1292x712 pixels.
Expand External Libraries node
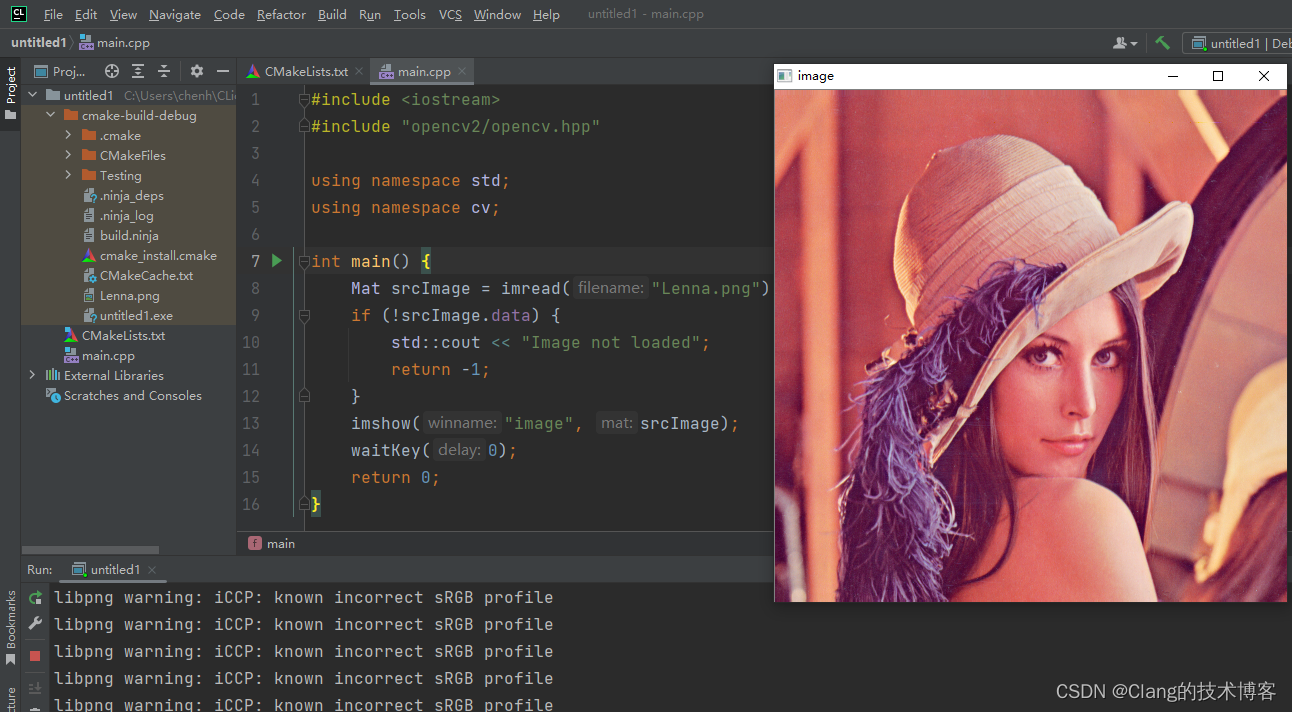click(32, 375)
